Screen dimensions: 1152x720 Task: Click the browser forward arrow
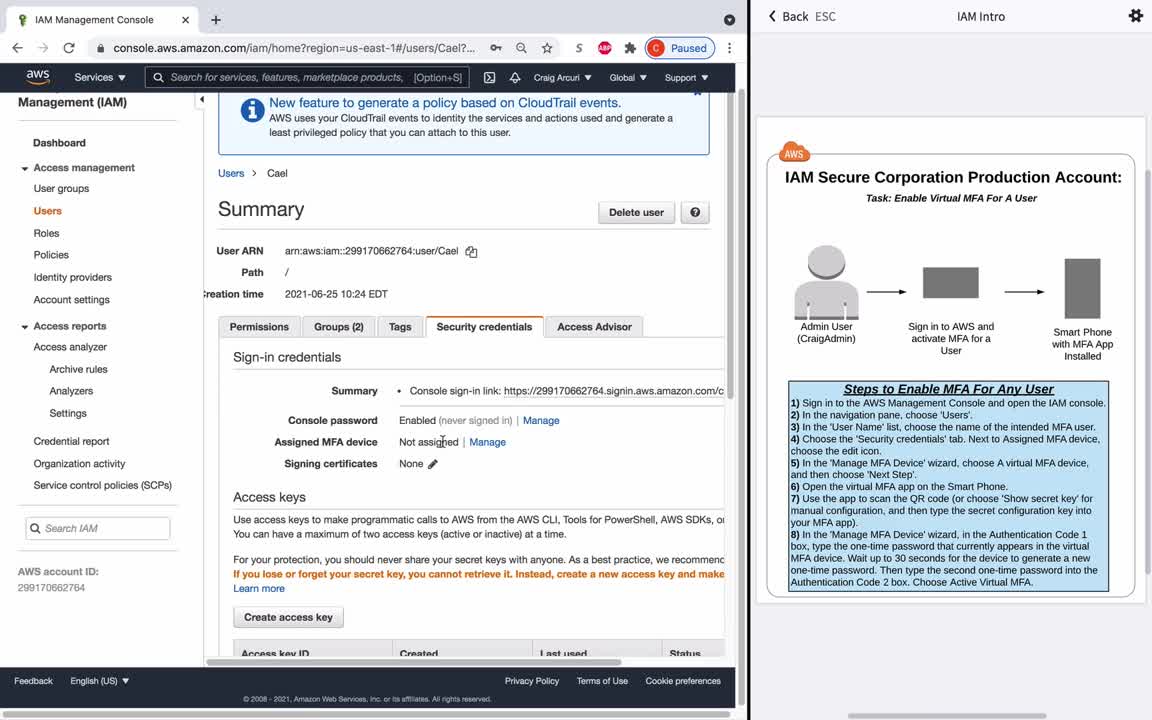tap(43, 48)
